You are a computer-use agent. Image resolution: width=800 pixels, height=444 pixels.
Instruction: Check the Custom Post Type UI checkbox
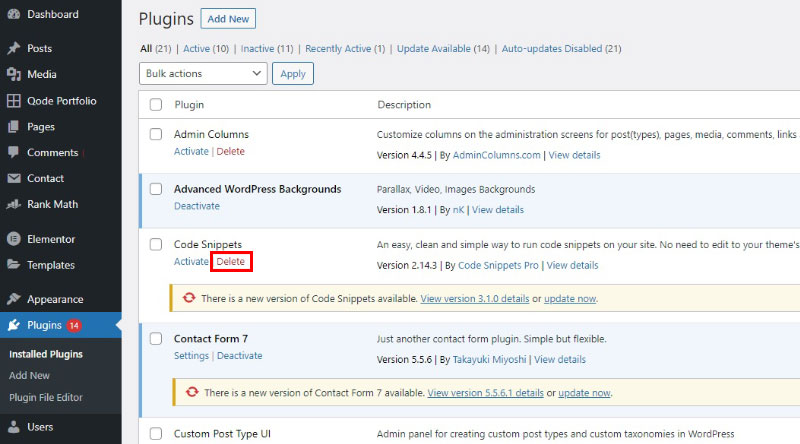[156, 434]
